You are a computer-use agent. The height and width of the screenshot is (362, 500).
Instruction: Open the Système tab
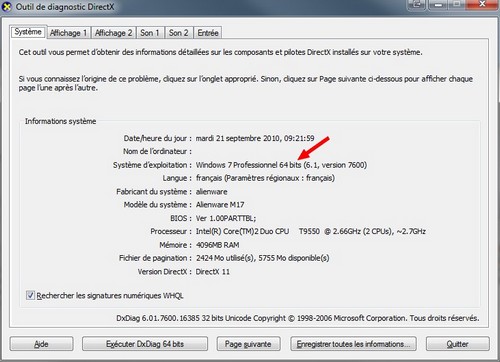point(28,32)
